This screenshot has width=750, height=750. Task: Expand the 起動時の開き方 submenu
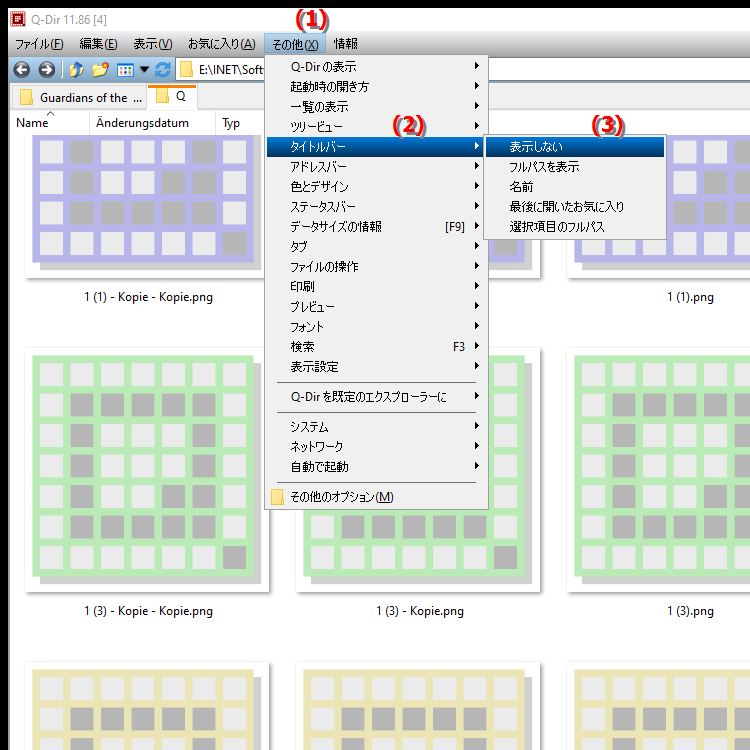pyautogui.click(x=376, y=87)
